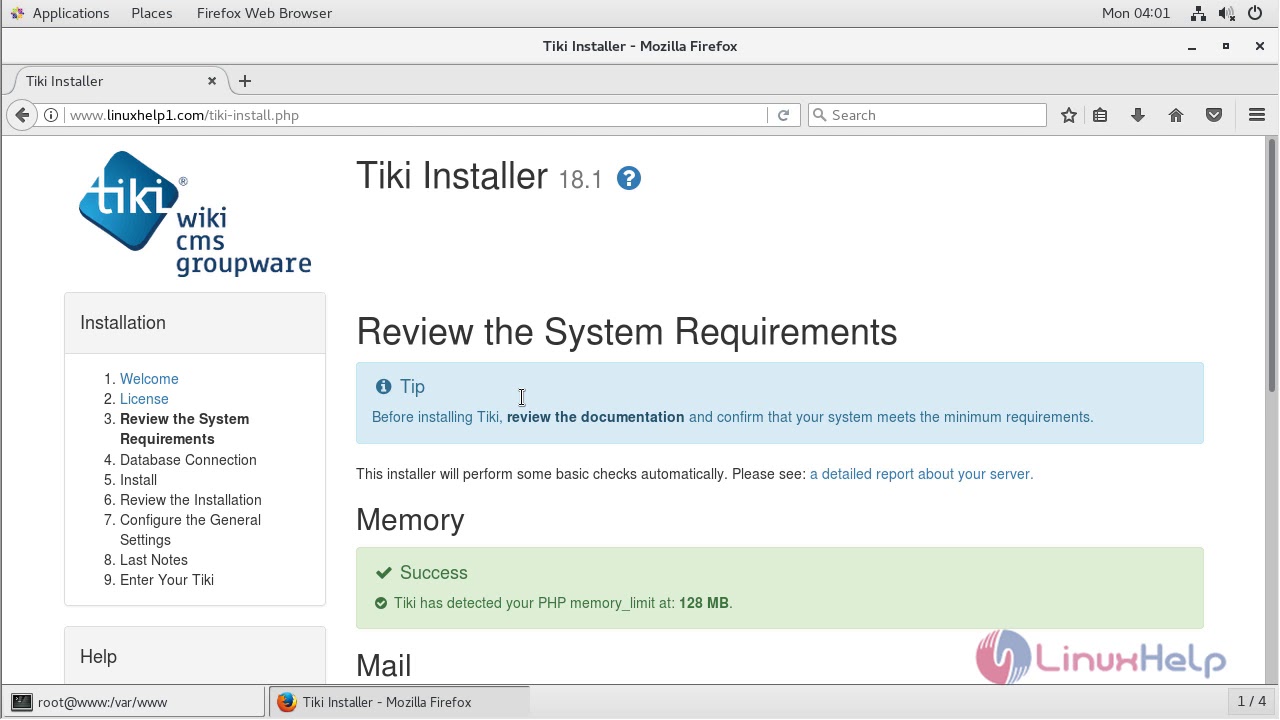
Task: Bookmark this page with the star icon
Action: (1069, 115)
